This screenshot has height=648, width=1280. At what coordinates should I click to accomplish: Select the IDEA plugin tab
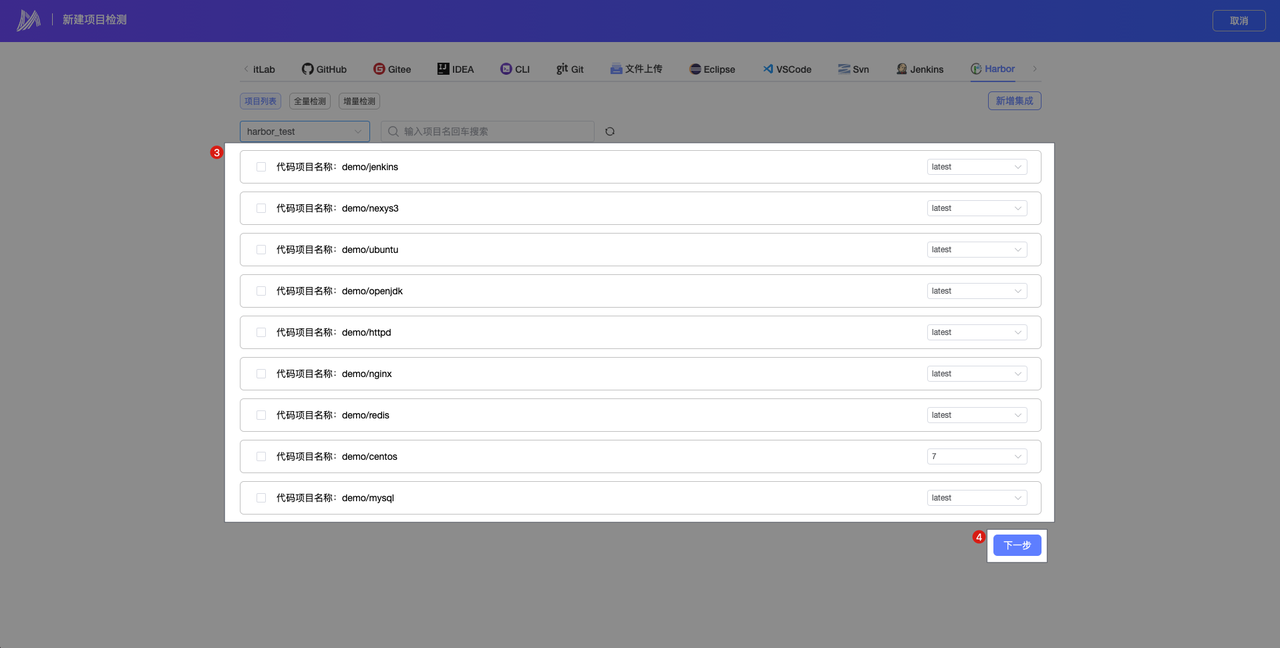[x=455, y=69]
